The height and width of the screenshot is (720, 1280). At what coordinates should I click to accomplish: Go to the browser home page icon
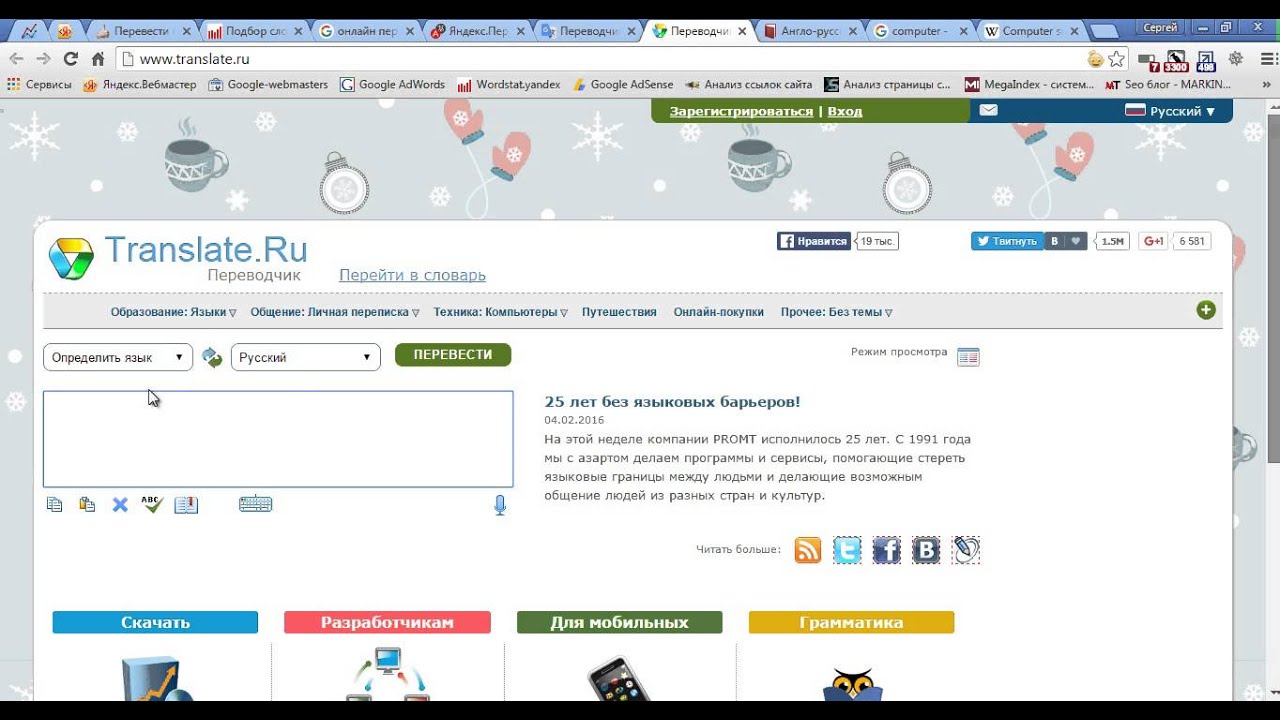click(98, 59)
